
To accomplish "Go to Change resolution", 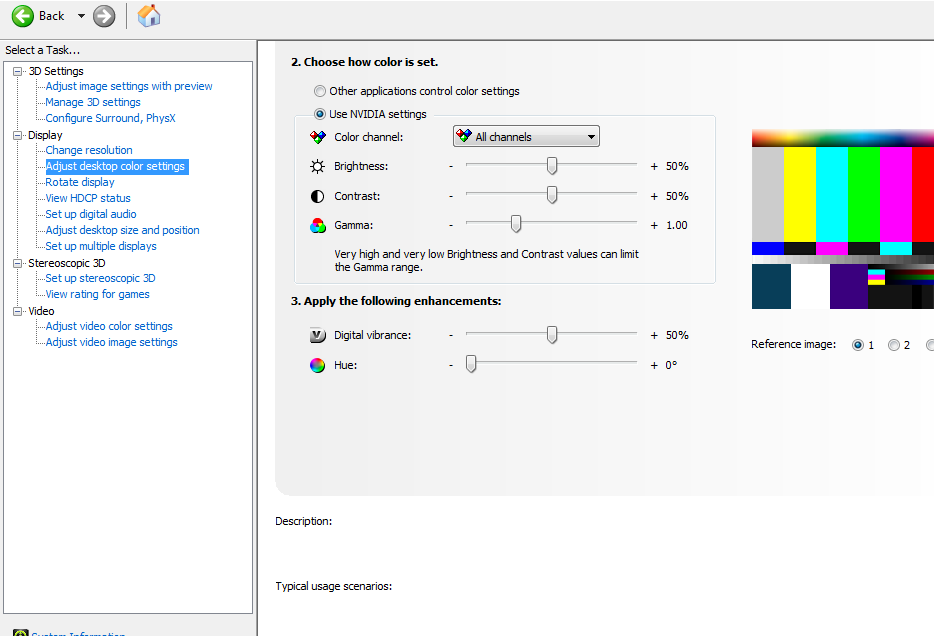I will (x=89, y=151).
